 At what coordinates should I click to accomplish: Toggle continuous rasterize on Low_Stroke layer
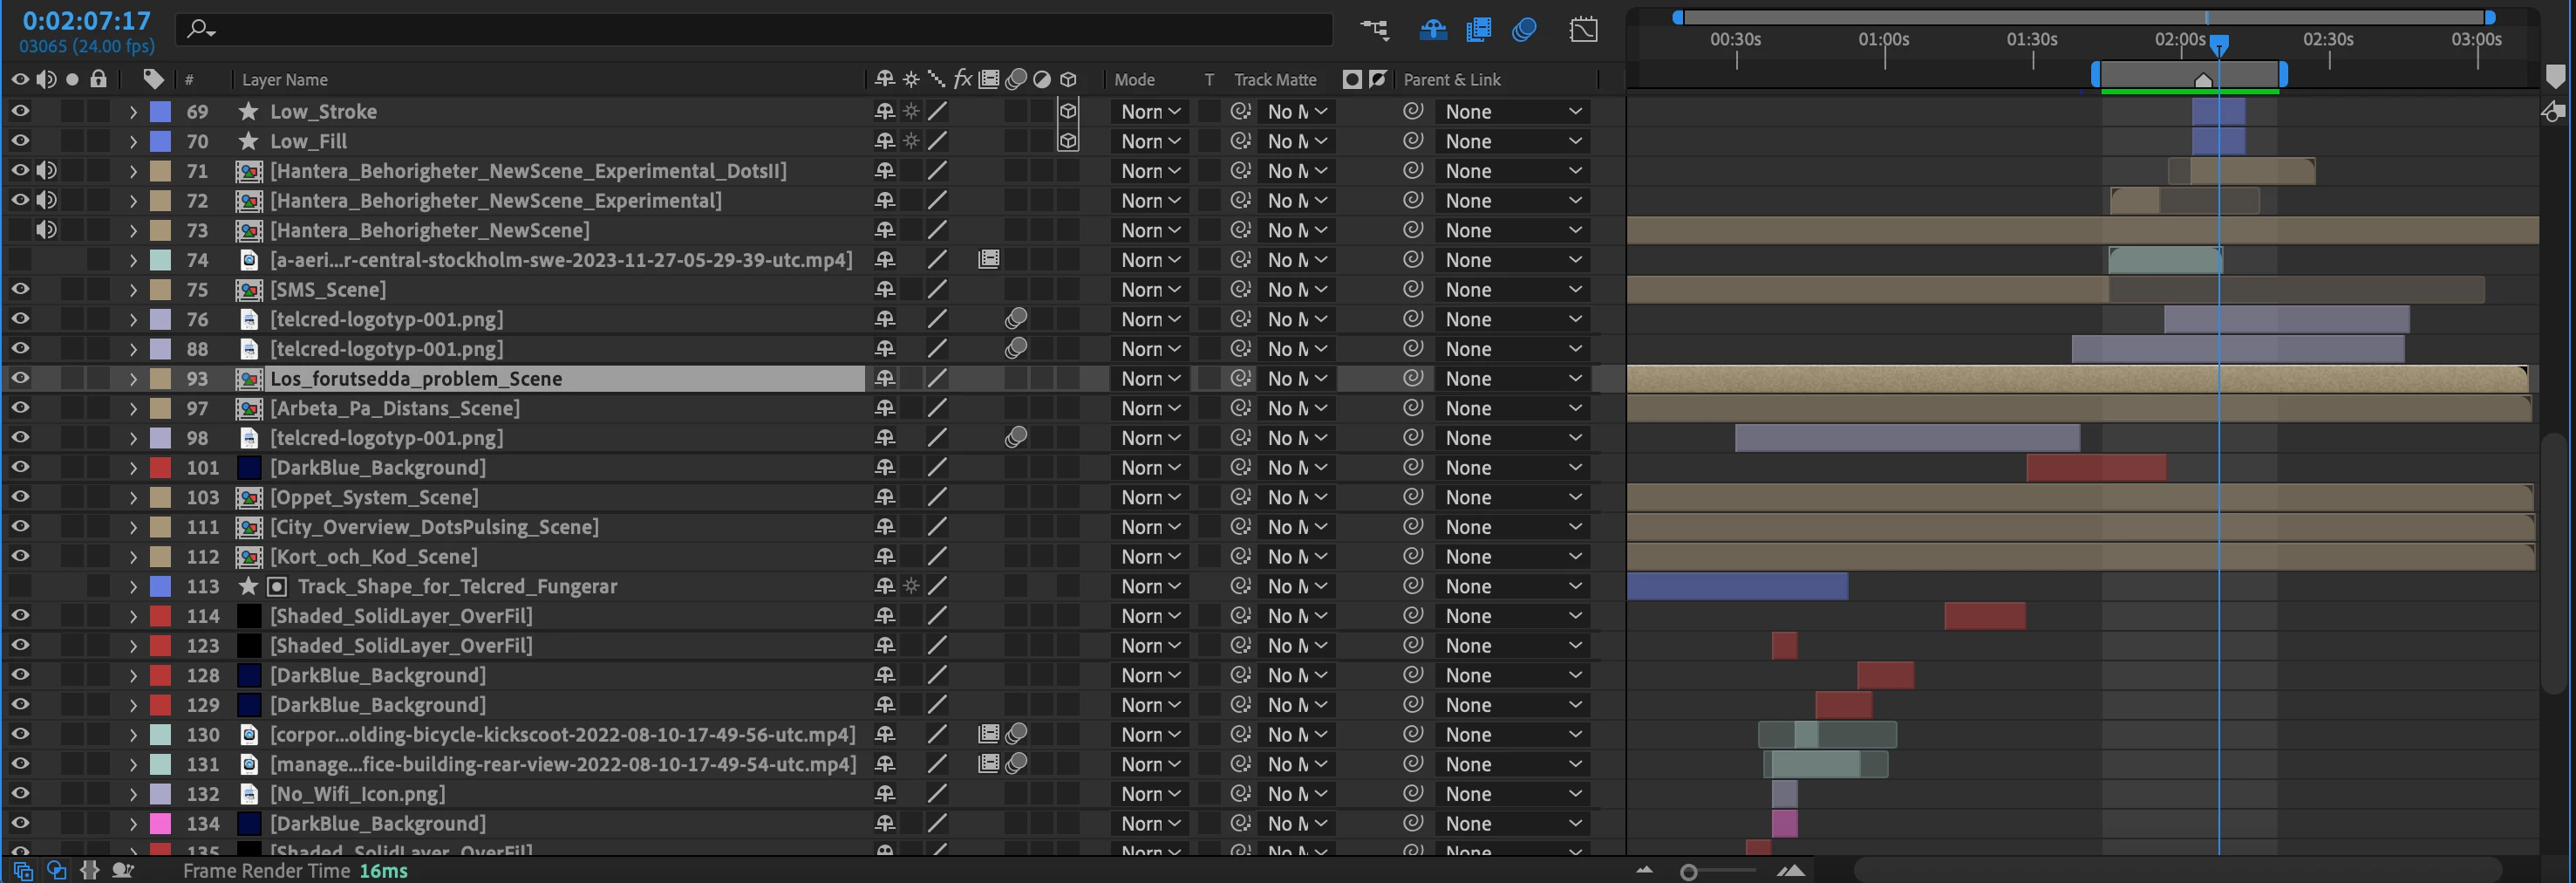911,111
